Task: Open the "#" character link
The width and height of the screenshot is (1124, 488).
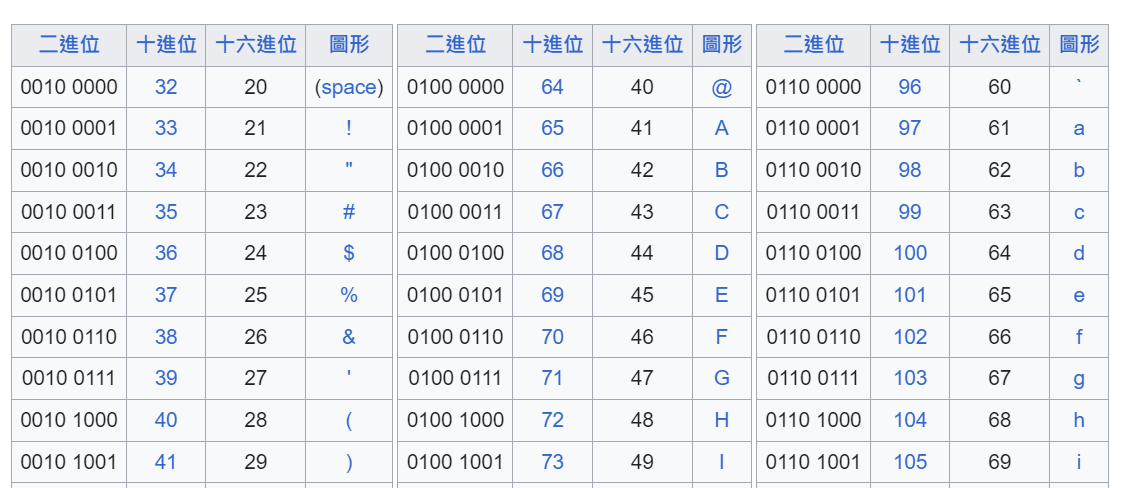Action: pos(348,212)
